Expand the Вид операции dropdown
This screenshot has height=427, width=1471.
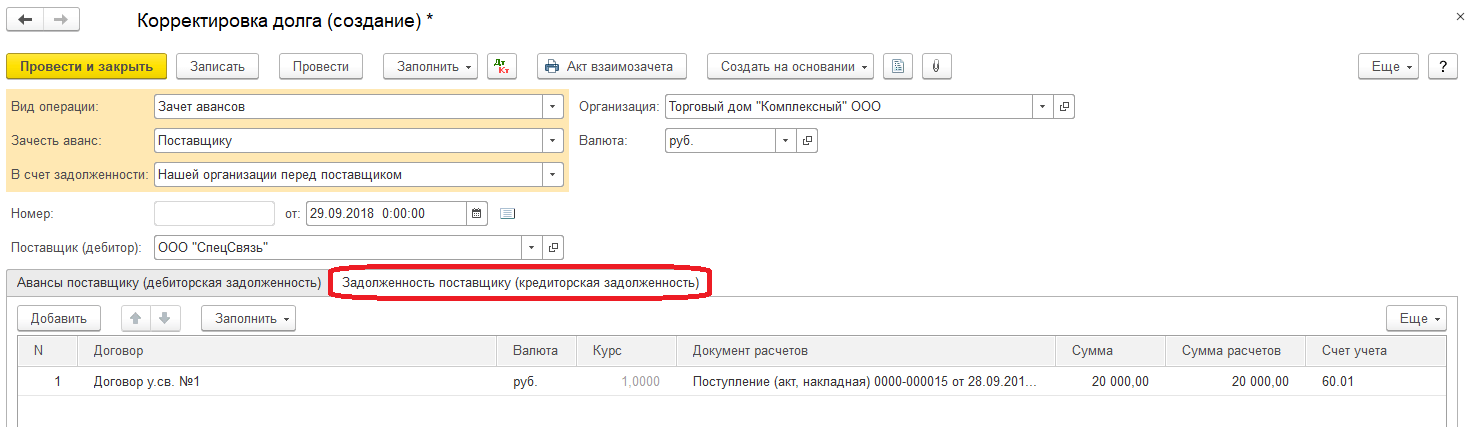(x=552, y=107)
